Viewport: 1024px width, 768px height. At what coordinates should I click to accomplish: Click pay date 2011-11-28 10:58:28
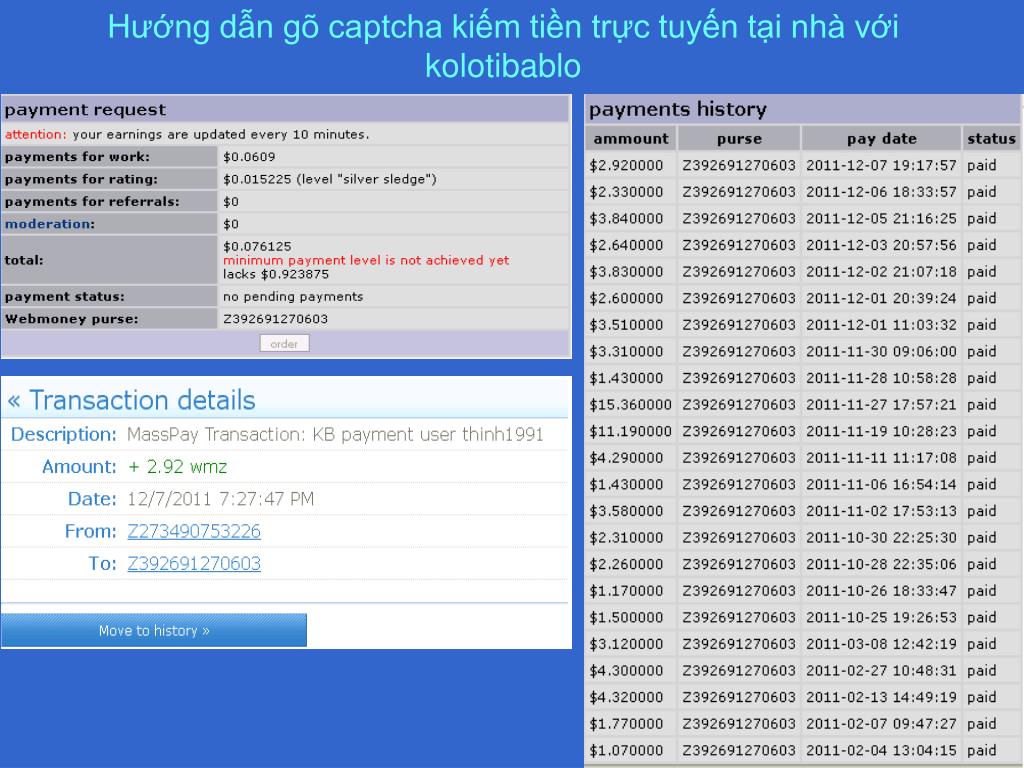(881, 378)
